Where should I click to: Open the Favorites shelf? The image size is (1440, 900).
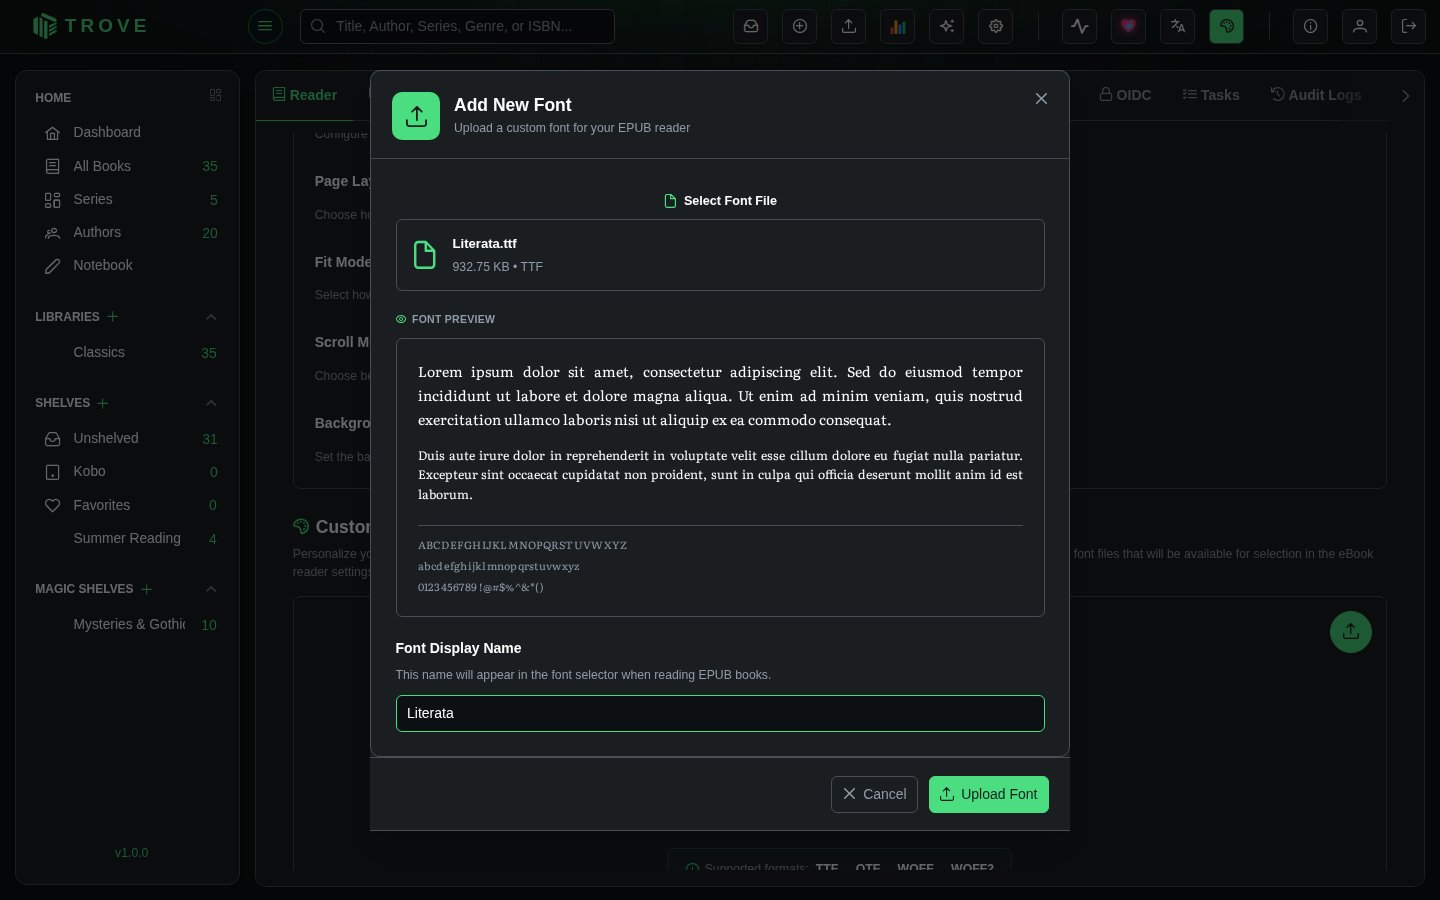pyautogui.click(x=127, y=505)
